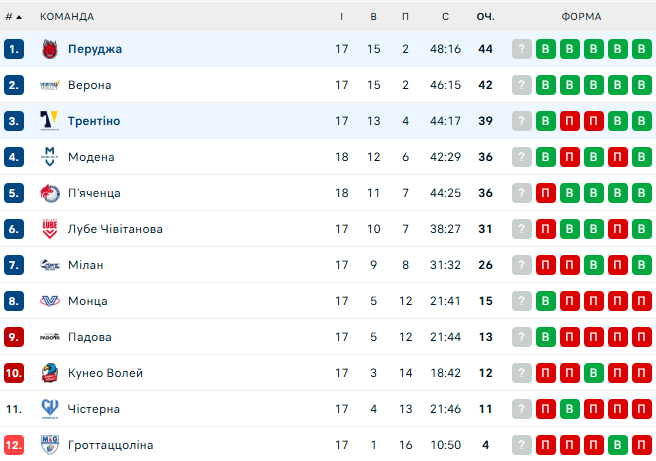Click the Верона team logo
656x461 pixels.
[50, 85]
